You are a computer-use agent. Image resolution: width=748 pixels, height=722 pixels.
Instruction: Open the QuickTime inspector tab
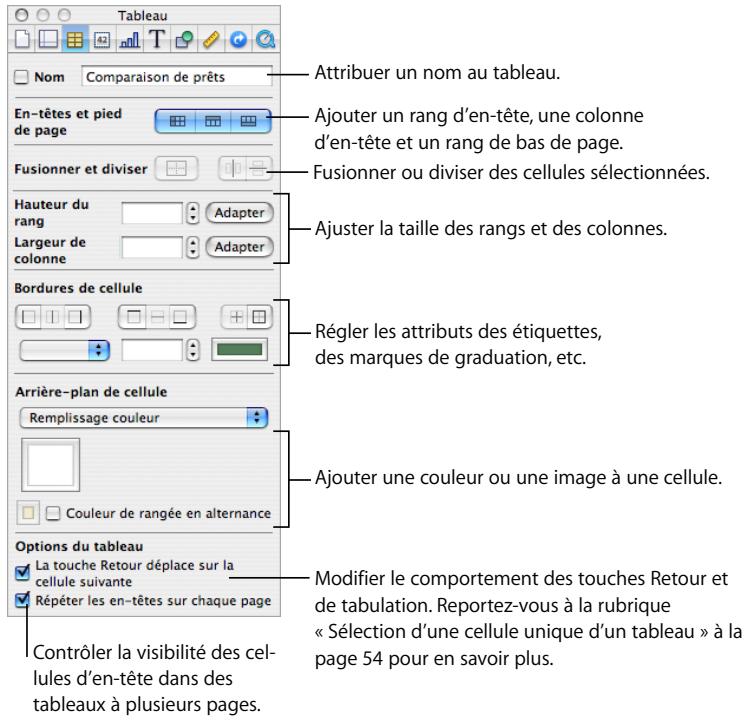point(265,40)
